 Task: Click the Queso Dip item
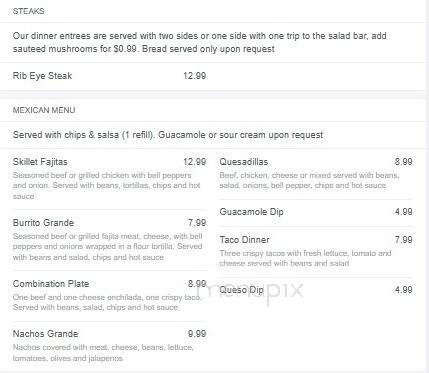pyautogui.click(x=241, y=290)
